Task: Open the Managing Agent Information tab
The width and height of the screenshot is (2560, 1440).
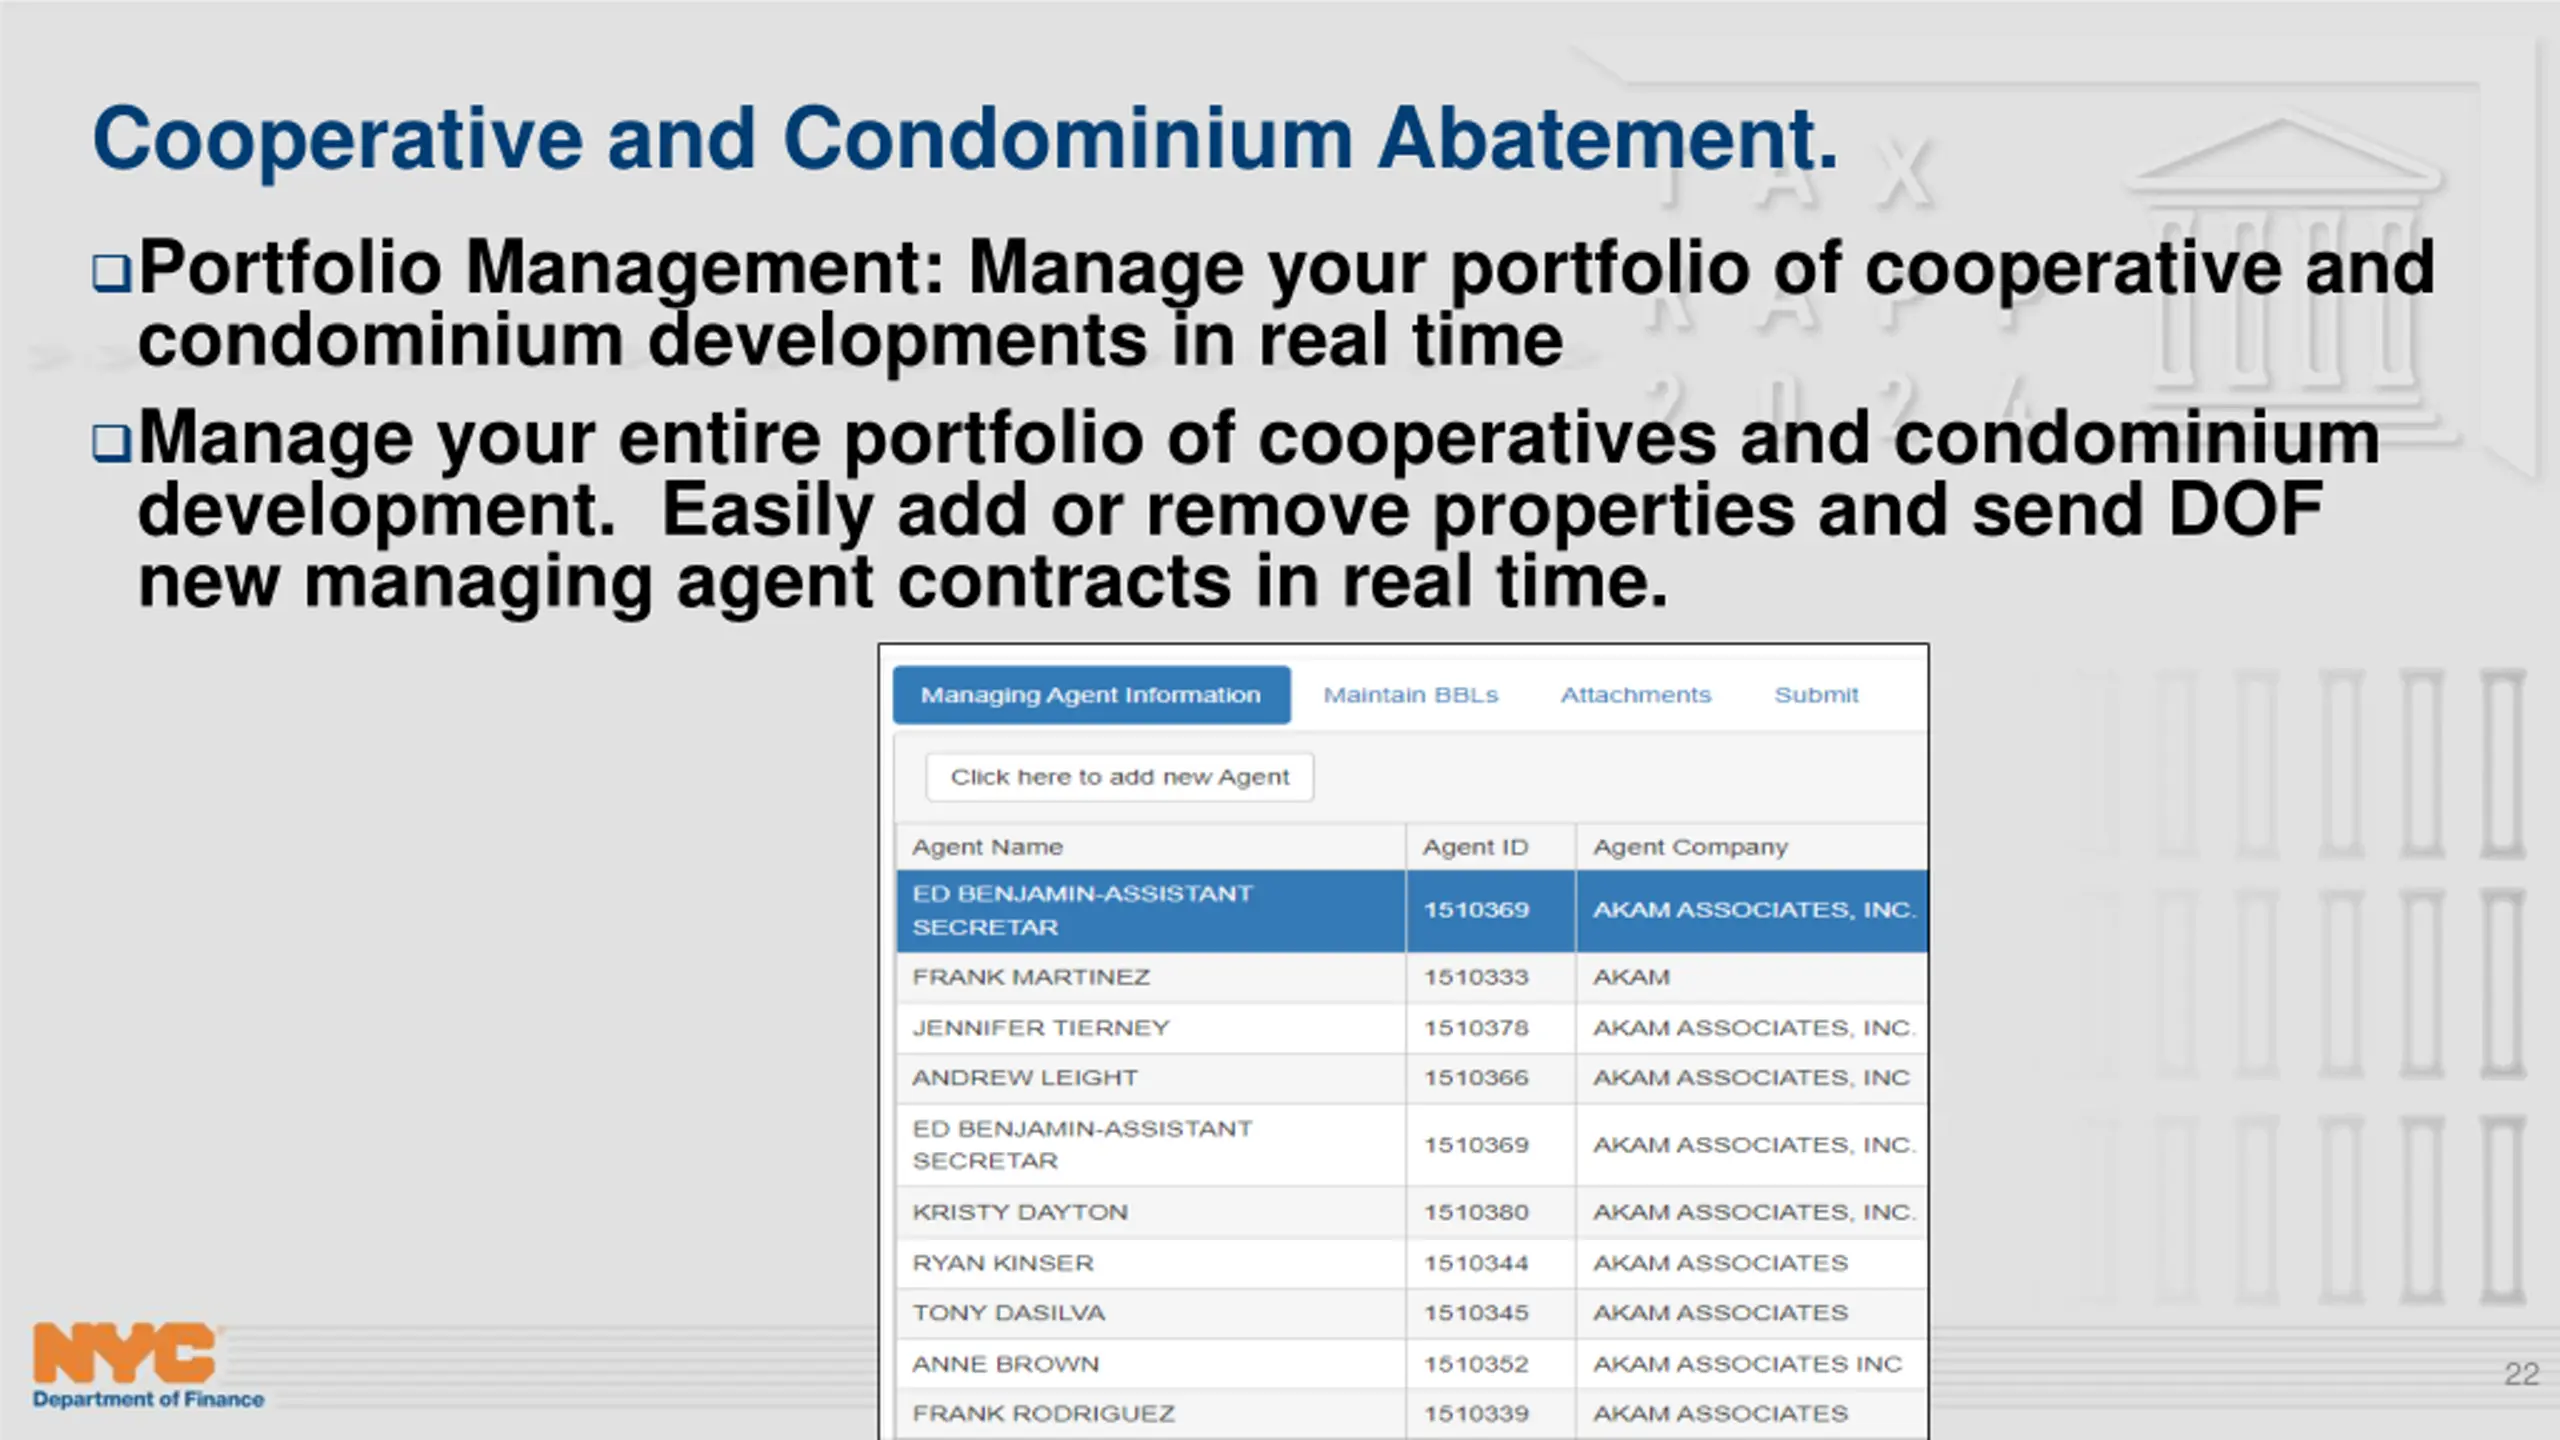Action: coord(1090,695)
